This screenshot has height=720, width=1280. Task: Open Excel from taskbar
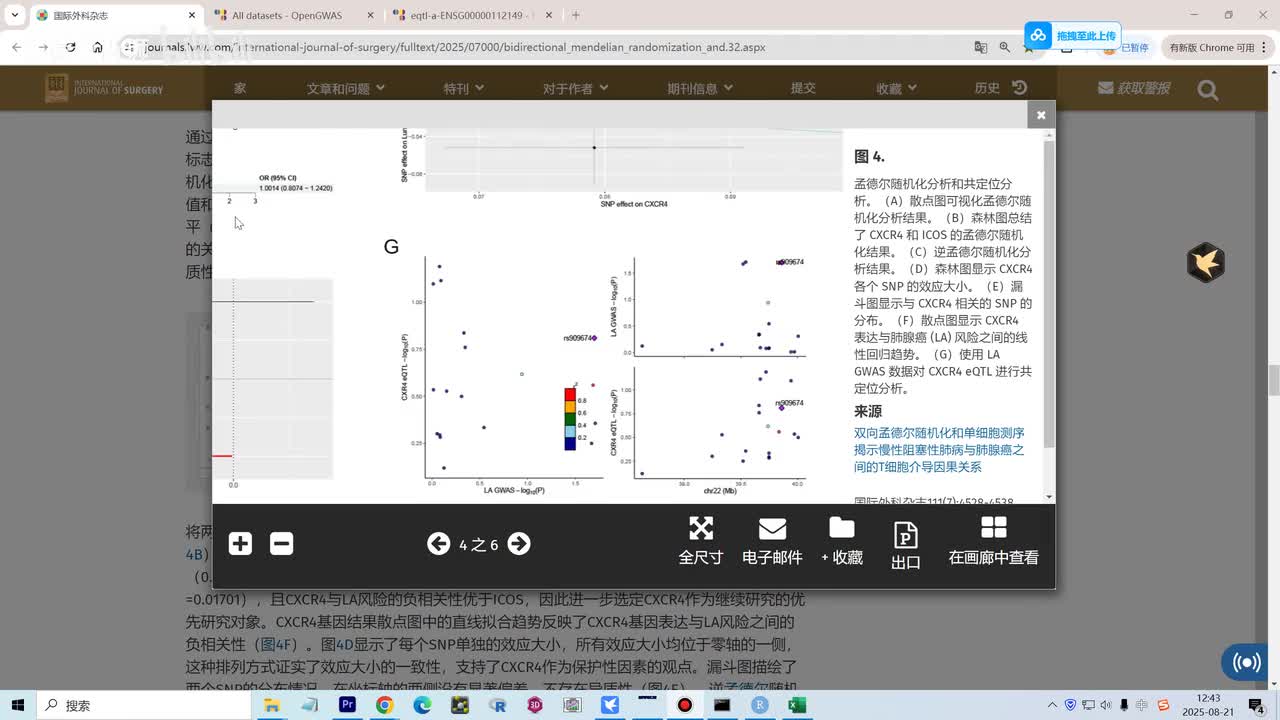coord(797,705)
